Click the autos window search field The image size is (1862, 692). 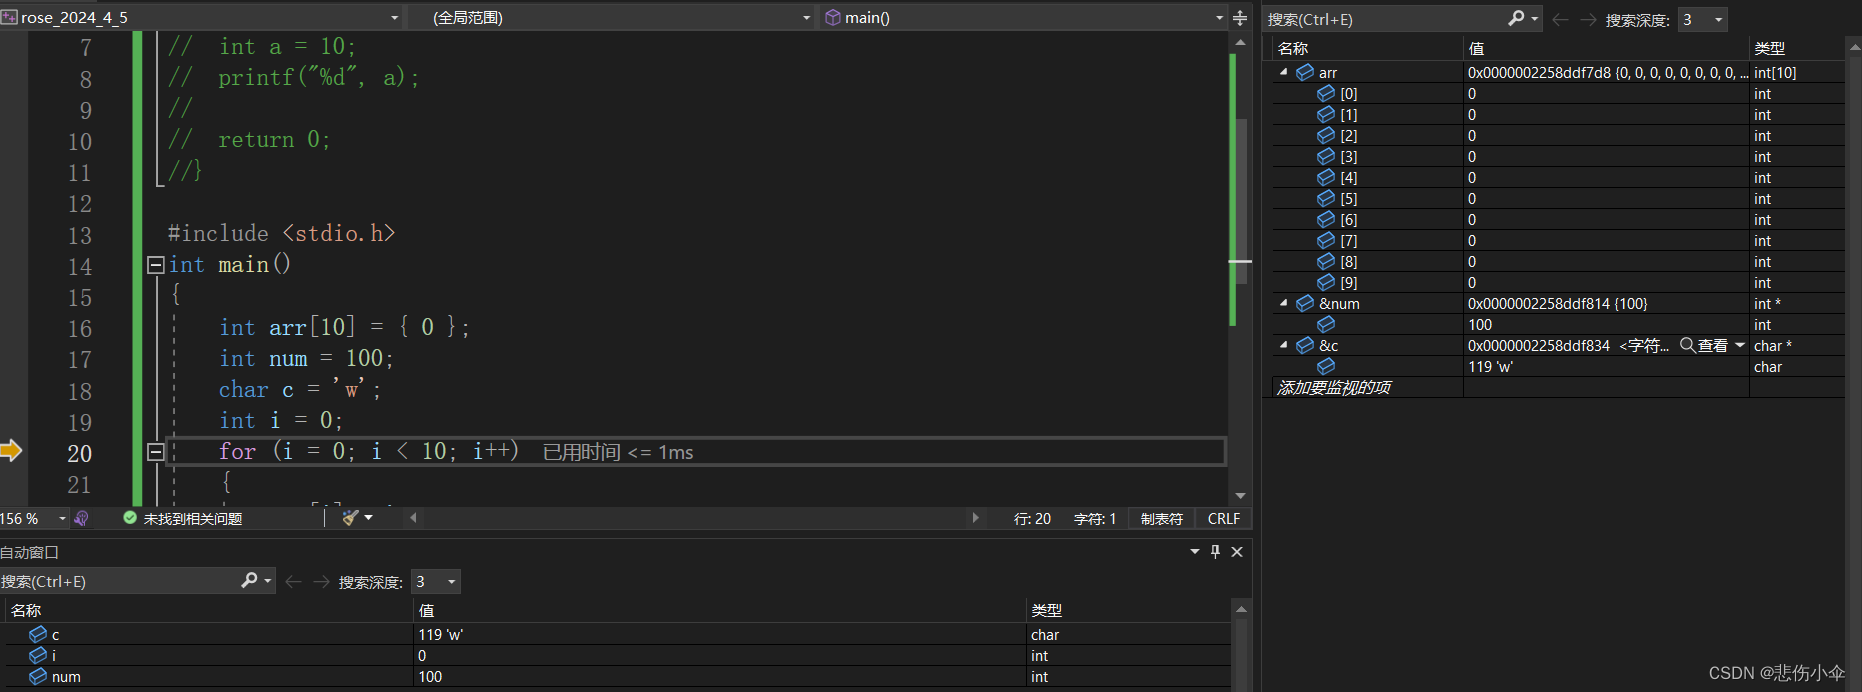point(118,581)
